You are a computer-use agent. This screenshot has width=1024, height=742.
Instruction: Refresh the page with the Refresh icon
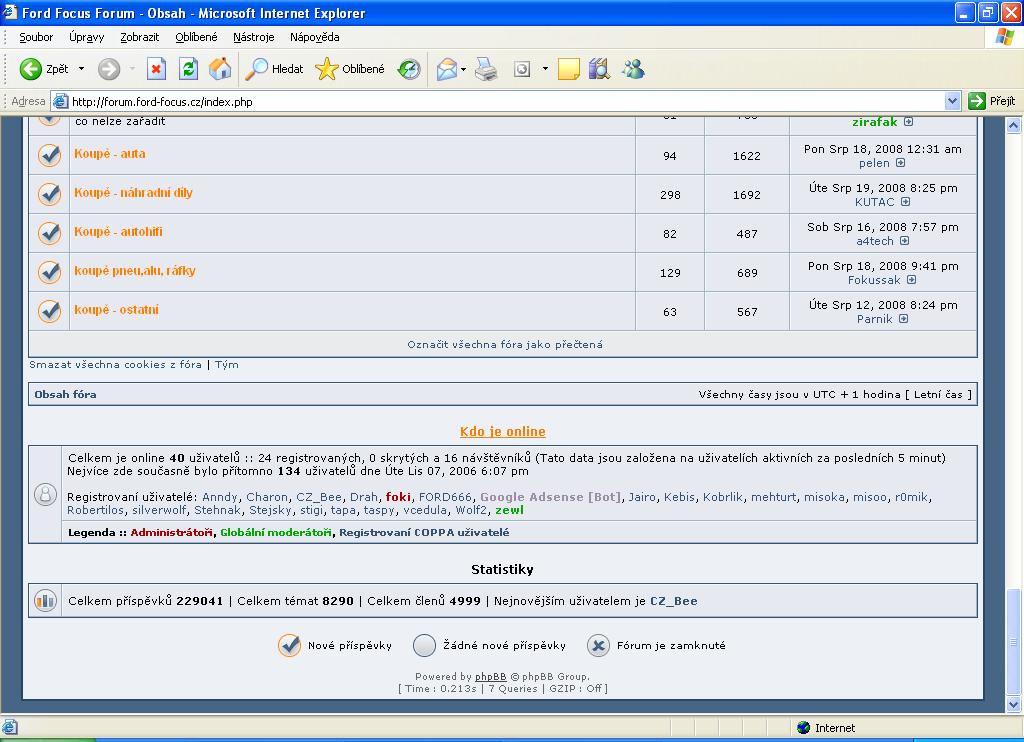188,69
